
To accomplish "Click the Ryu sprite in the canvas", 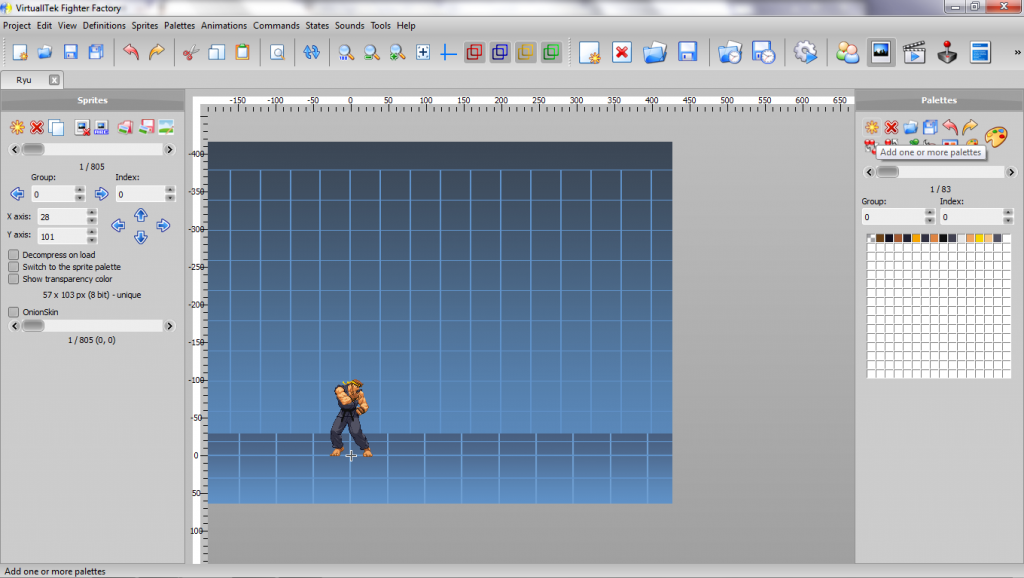I will (x=351, y=418).
